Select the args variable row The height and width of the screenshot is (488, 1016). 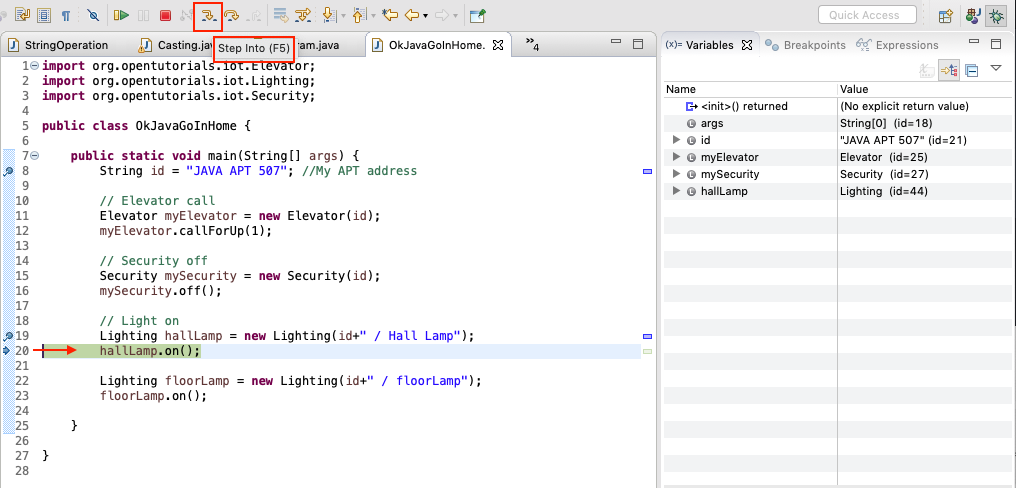pyautogui.click(x=840, y=123)
